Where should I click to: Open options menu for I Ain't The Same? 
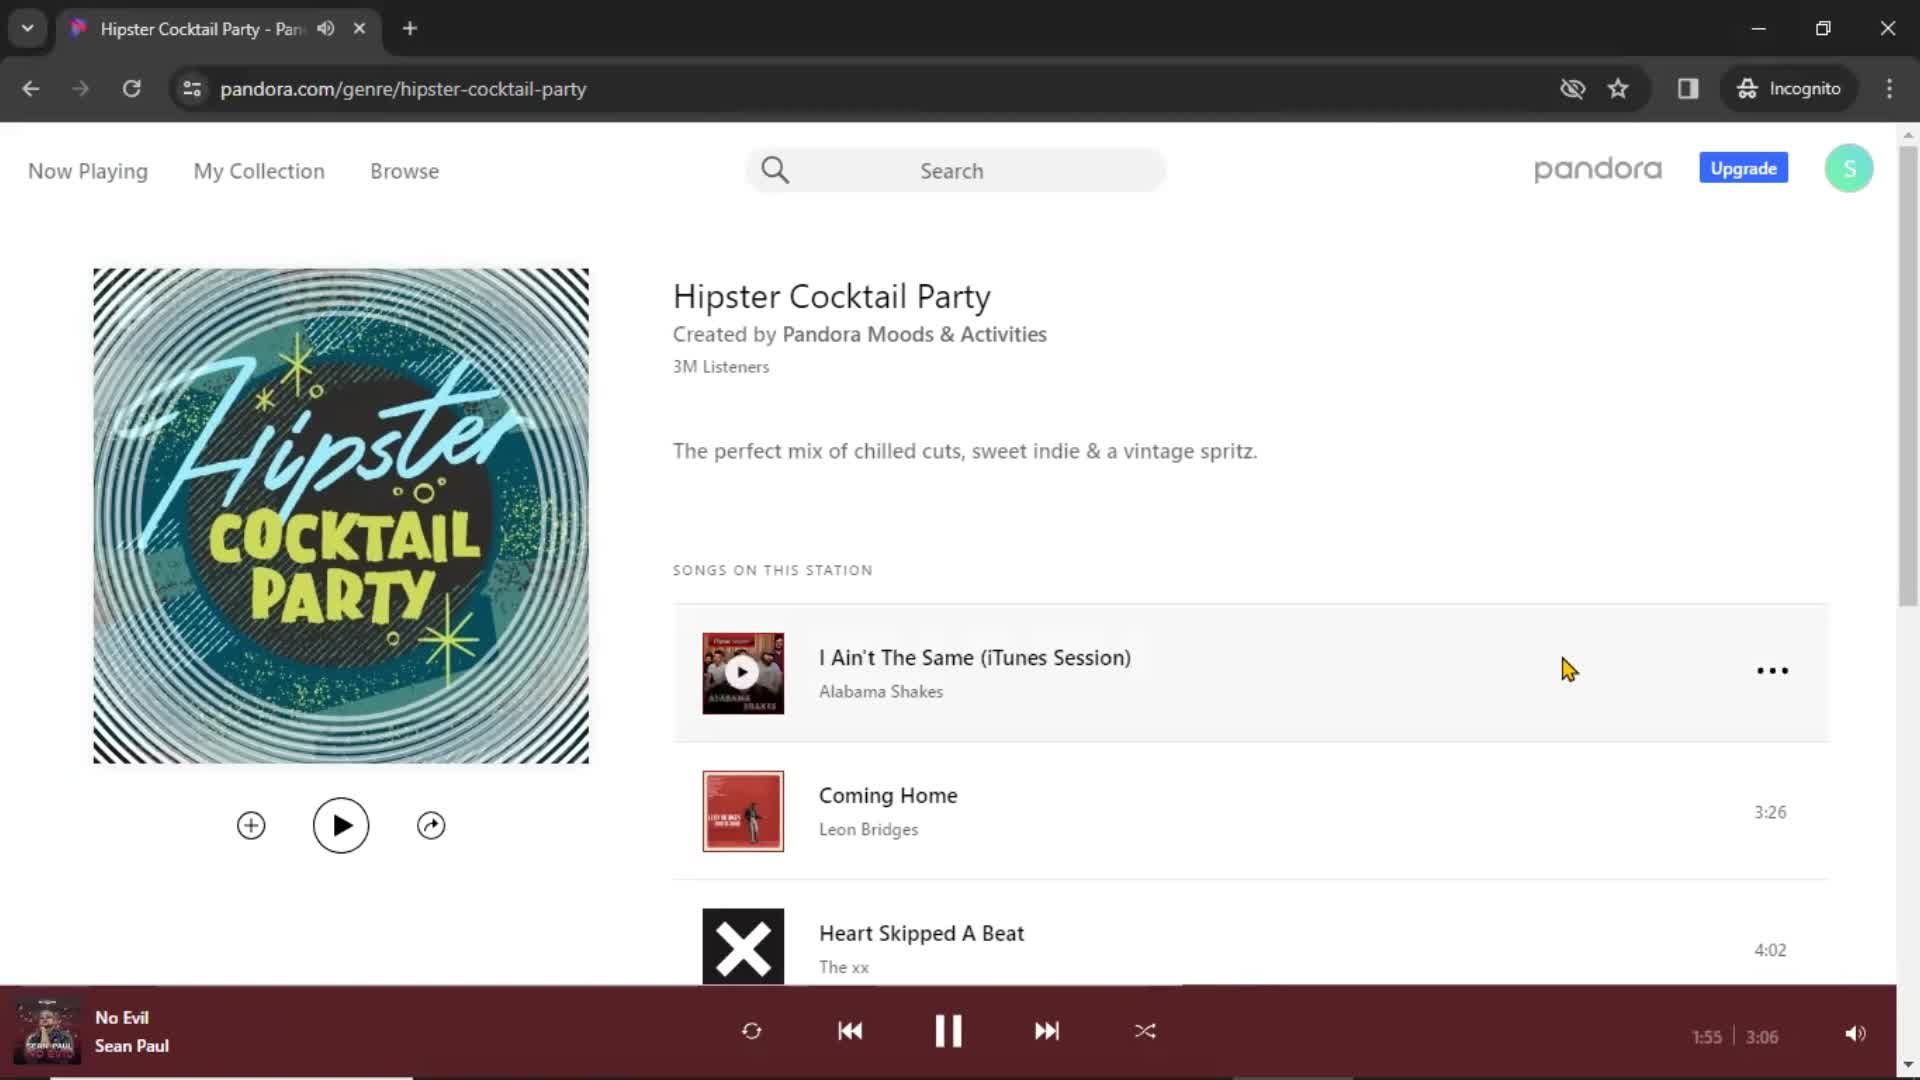point(1772,671)
